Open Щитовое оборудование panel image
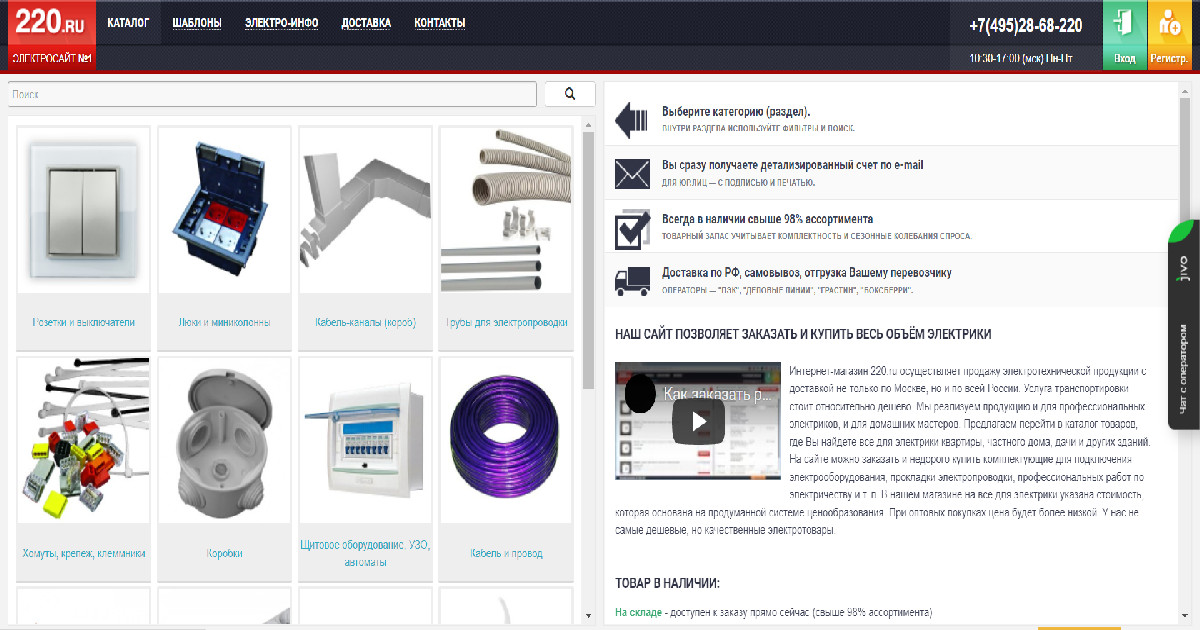The height and width of the screenshot is (630, 1200). [x=365, y=441]
